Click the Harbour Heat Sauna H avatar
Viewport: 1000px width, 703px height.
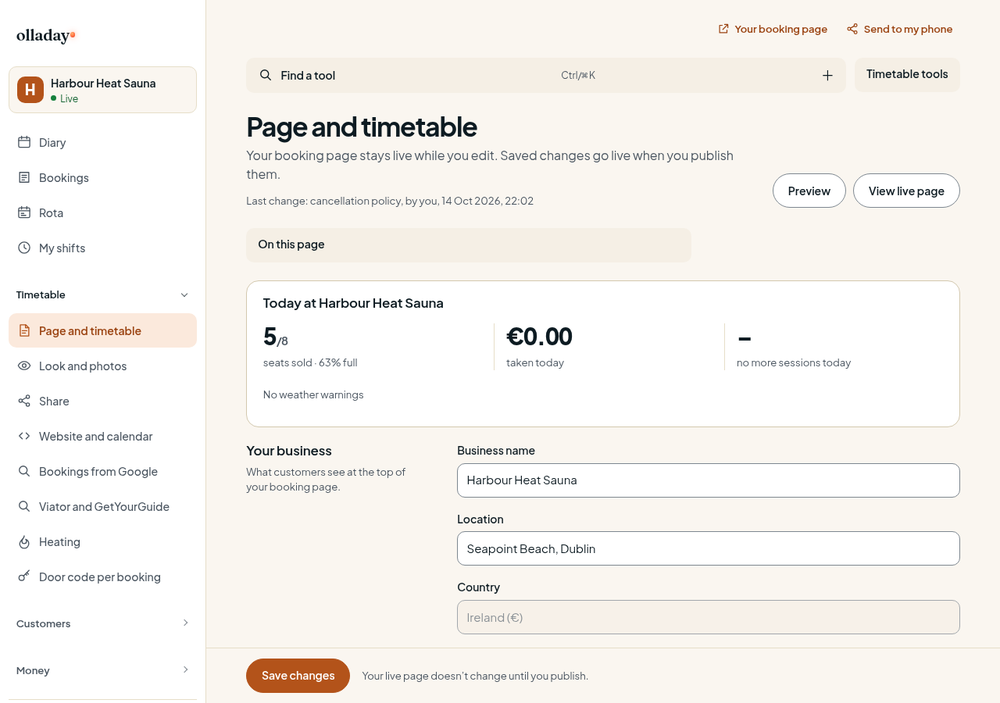(30, 90)
